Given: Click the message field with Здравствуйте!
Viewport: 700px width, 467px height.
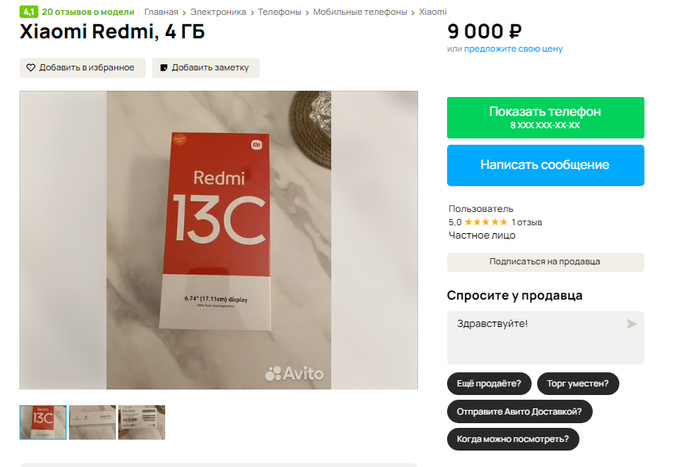Looking at the screenshot, I should click(535, 337).
